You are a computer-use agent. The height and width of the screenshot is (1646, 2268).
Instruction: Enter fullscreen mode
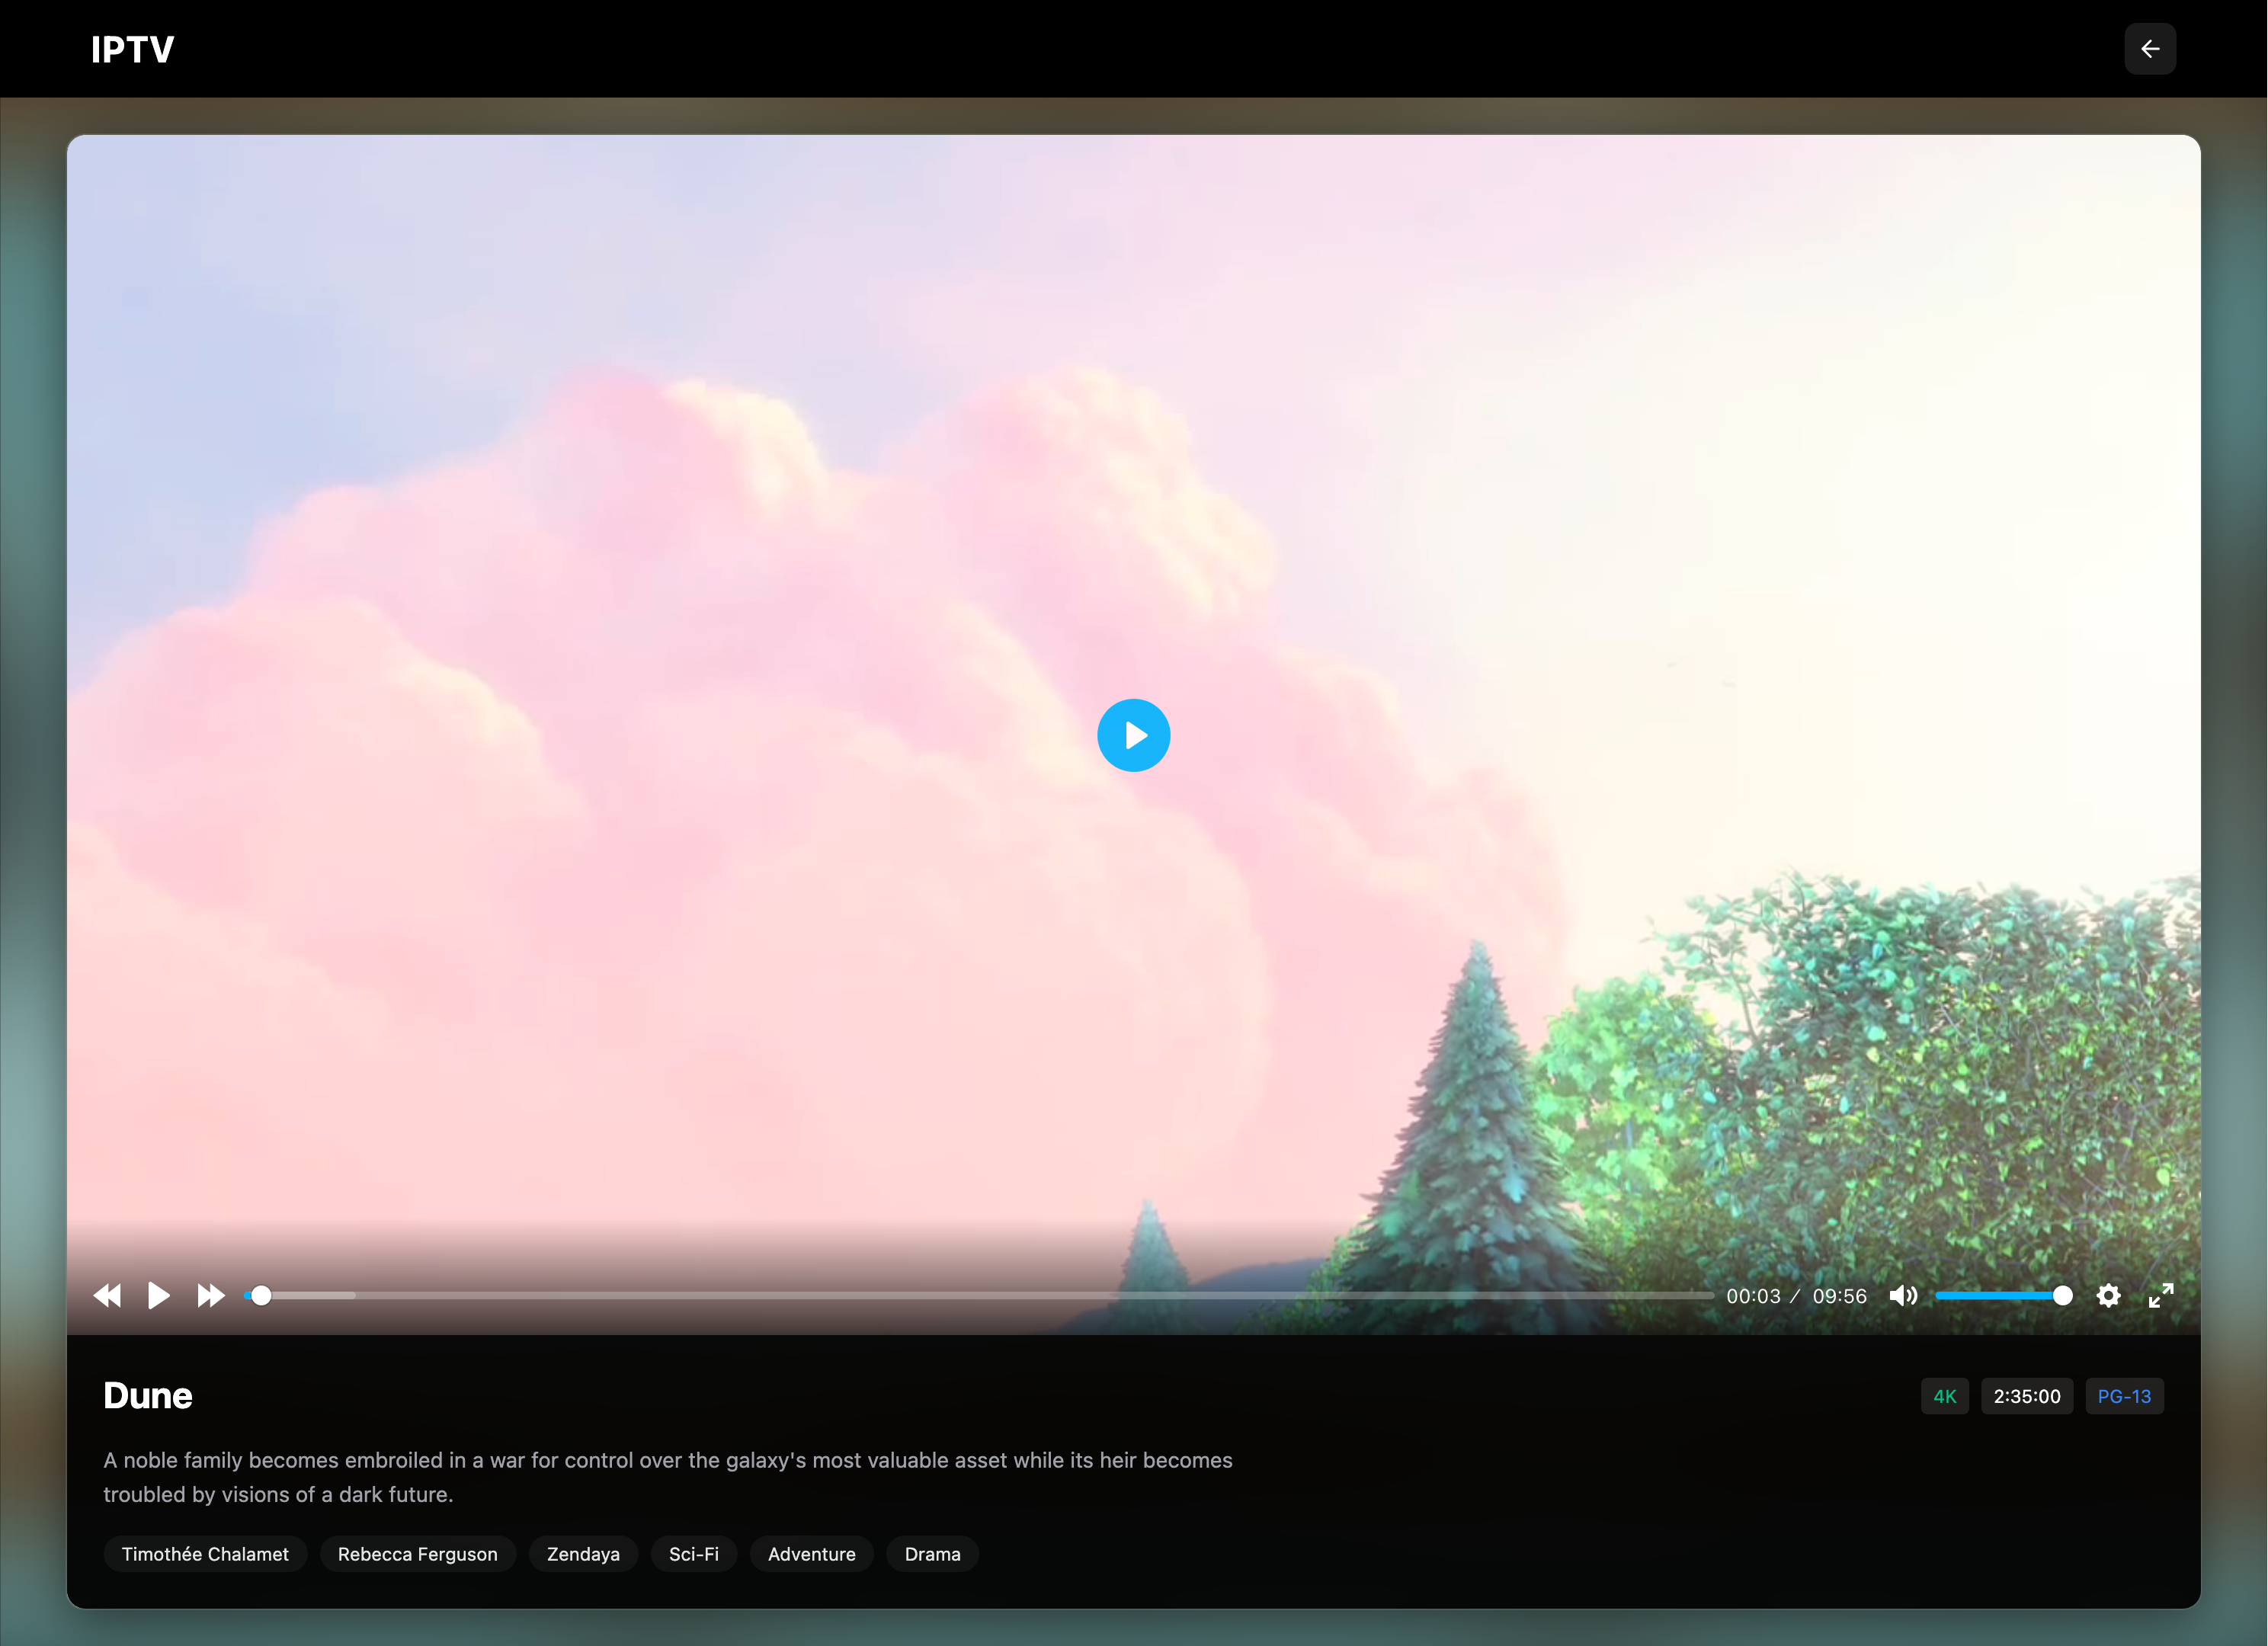pos(2160,1296)
